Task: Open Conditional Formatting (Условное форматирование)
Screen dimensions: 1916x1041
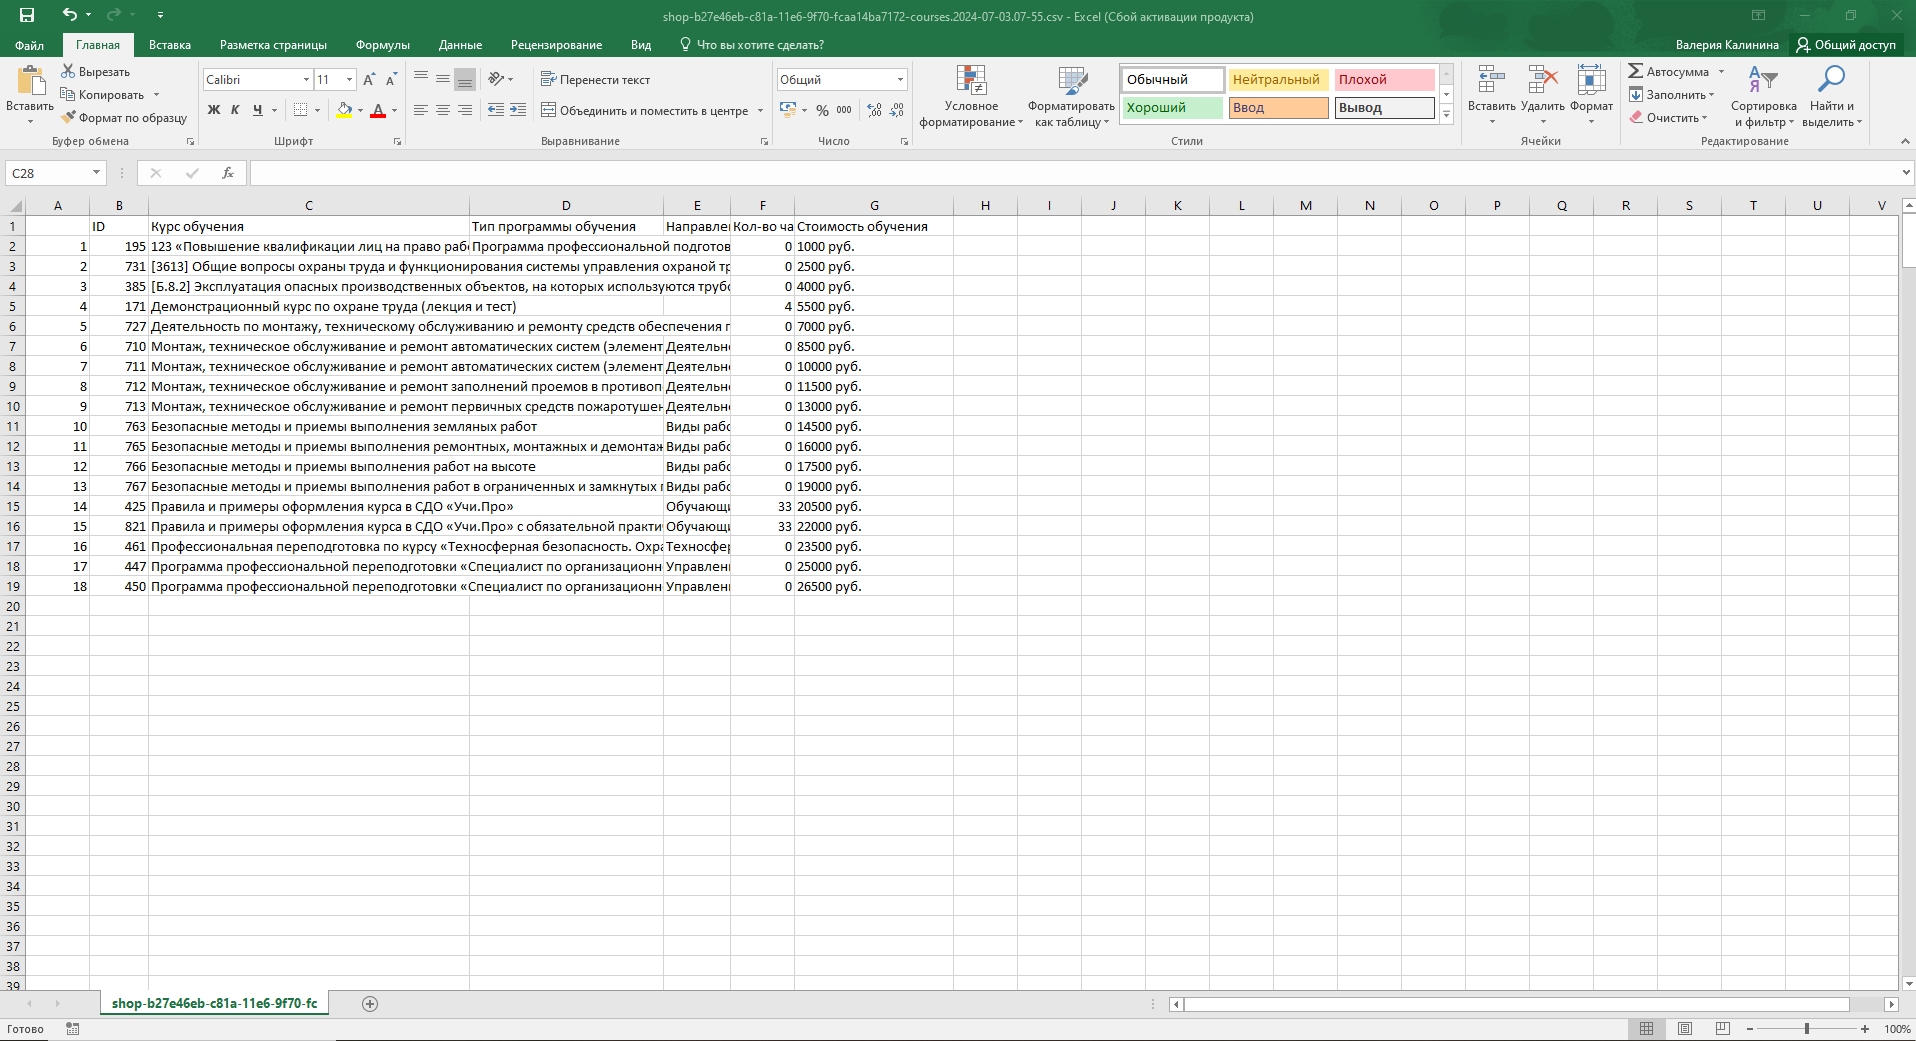Action: (x=971, y=97)
